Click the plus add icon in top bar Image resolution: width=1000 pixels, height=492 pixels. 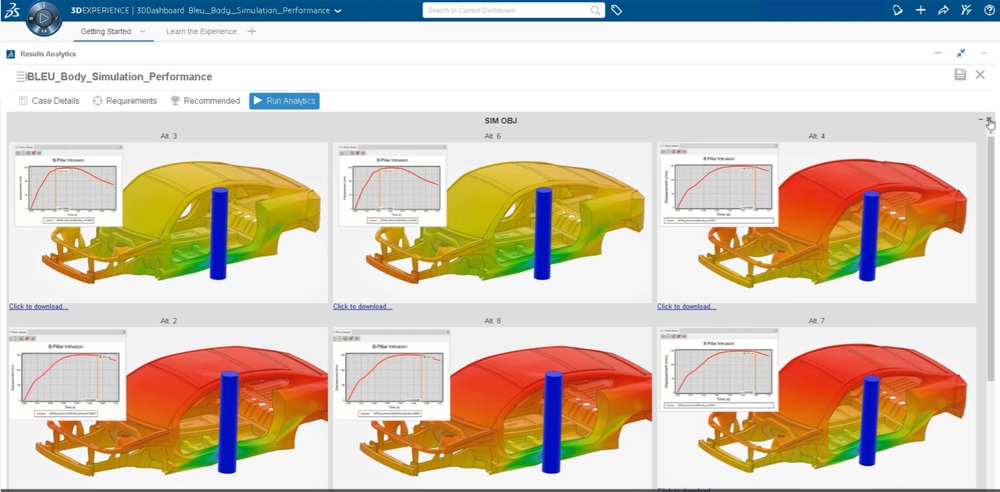click(920, 10)
